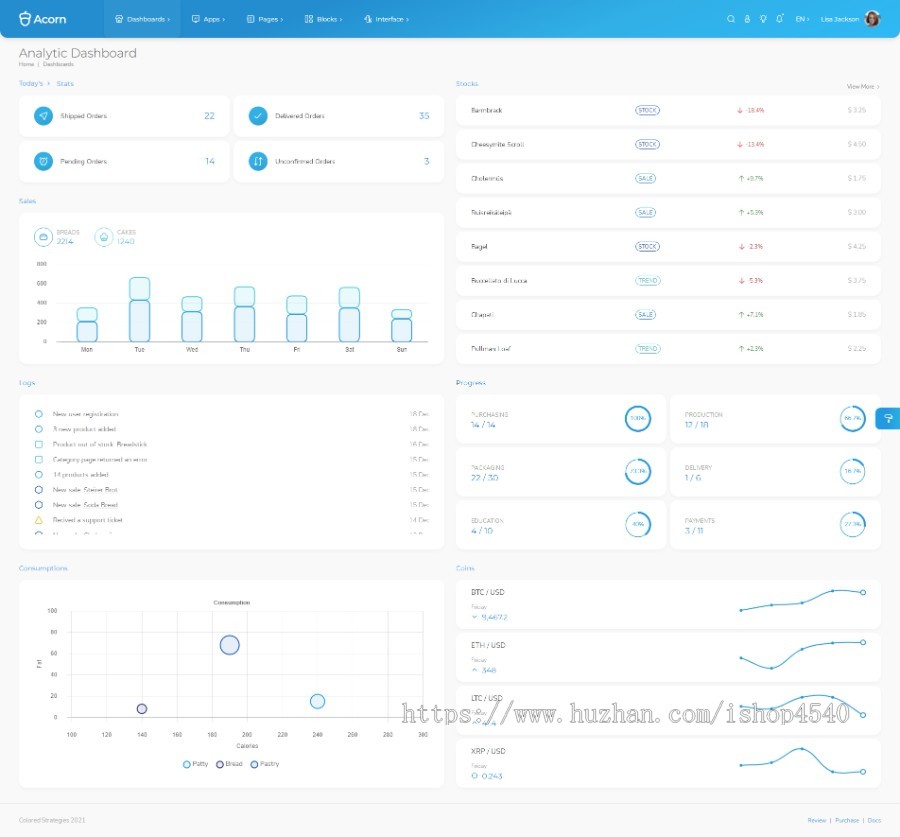Click Lisa Jackson's profile avatar

tap(872, 19)
